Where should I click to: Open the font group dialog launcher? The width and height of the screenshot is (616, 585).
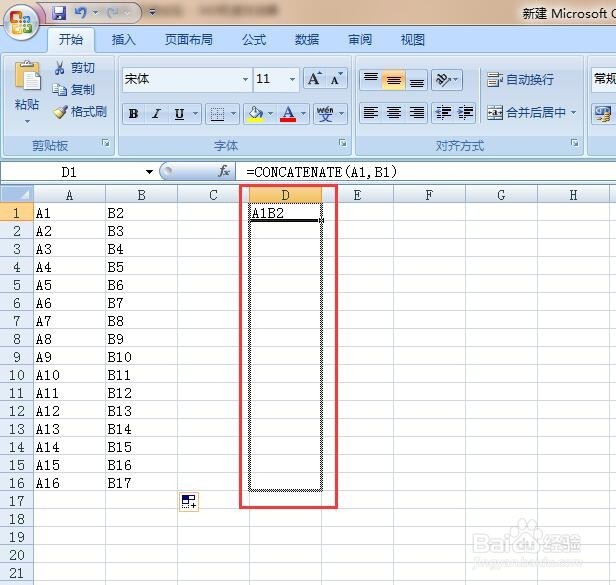pos(343,143)
